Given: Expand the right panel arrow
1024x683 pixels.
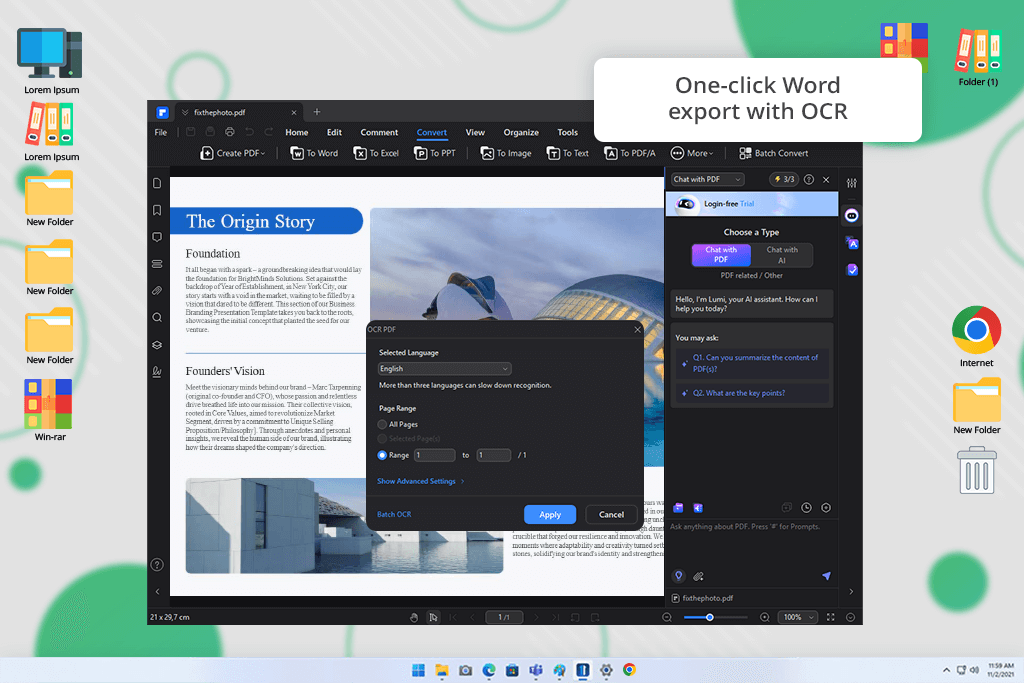Looking at the screenshot, I should pyautogui.click(x=851, y=592).
